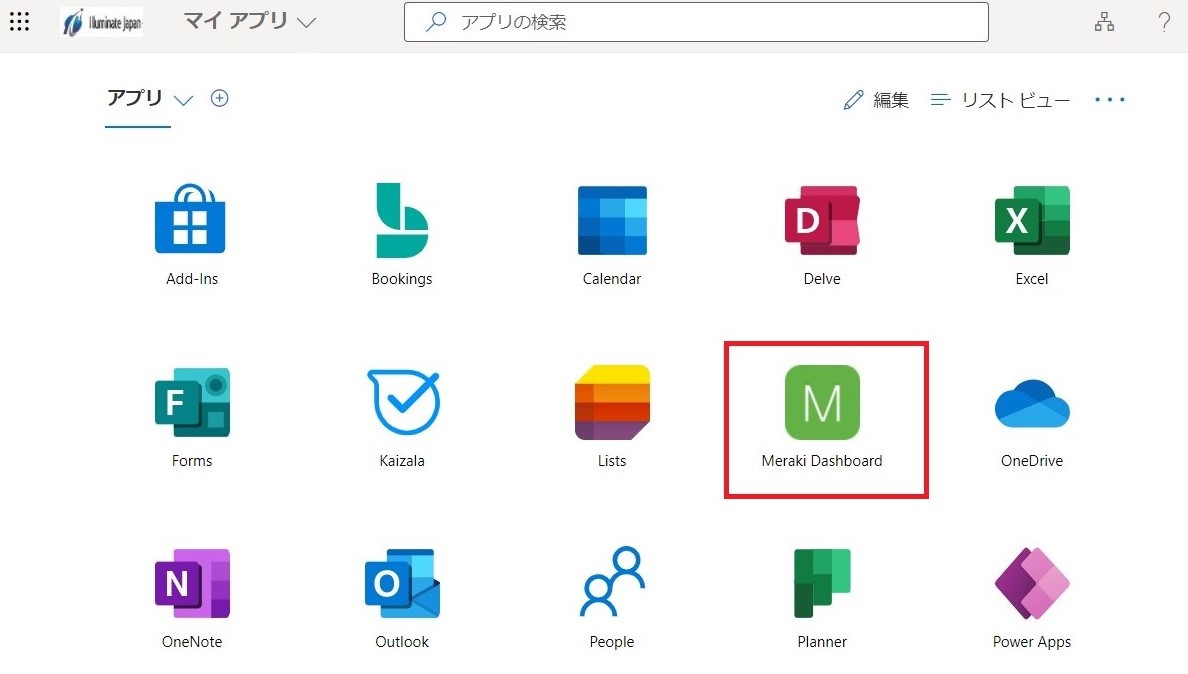This screenshot has width=1188, height=674.
Task: Click the 編集 edit button
Action: click(x=877, y=99)
